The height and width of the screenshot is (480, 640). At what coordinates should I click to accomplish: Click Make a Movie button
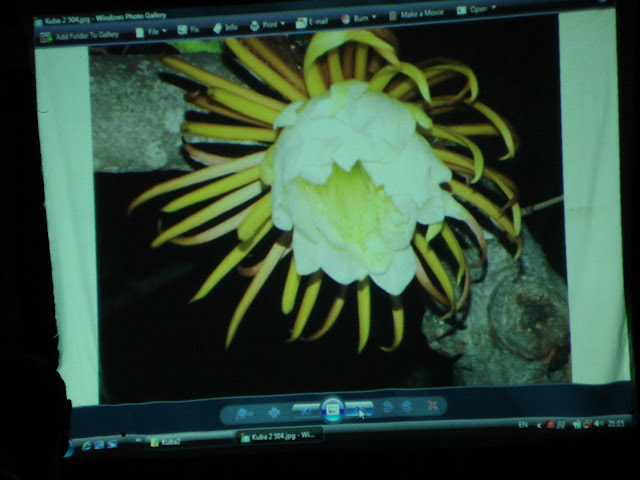coord(416,14)
